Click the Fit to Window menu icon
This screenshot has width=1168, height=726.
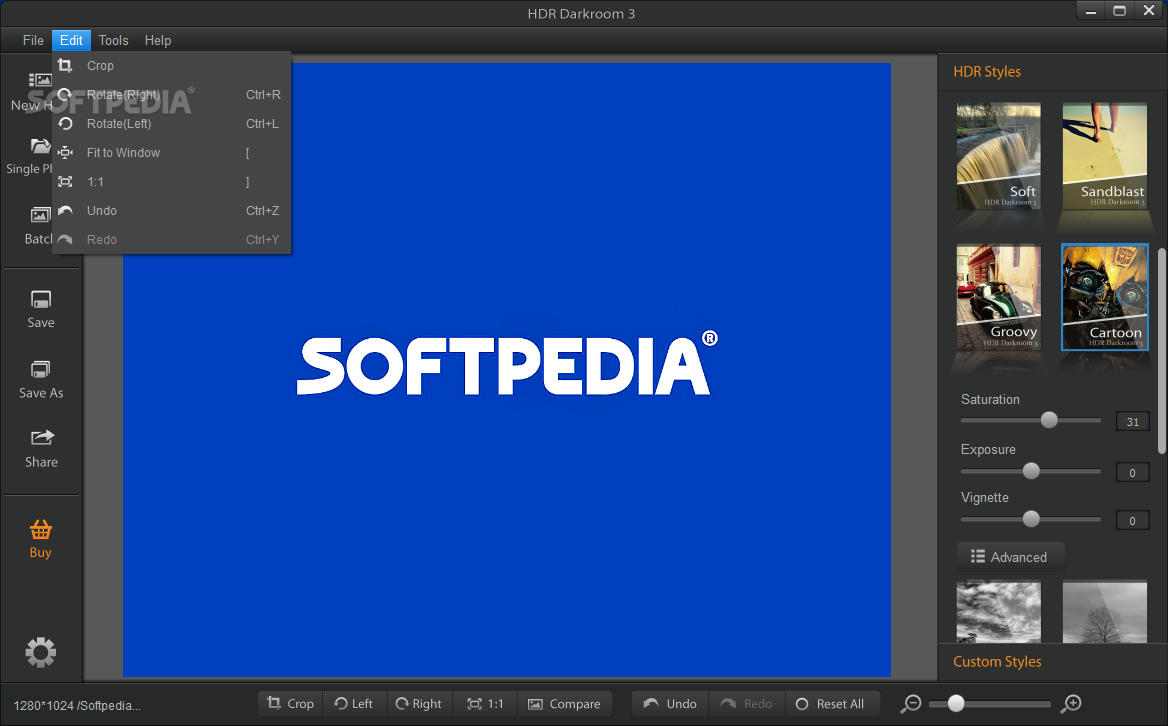[66, 153]
